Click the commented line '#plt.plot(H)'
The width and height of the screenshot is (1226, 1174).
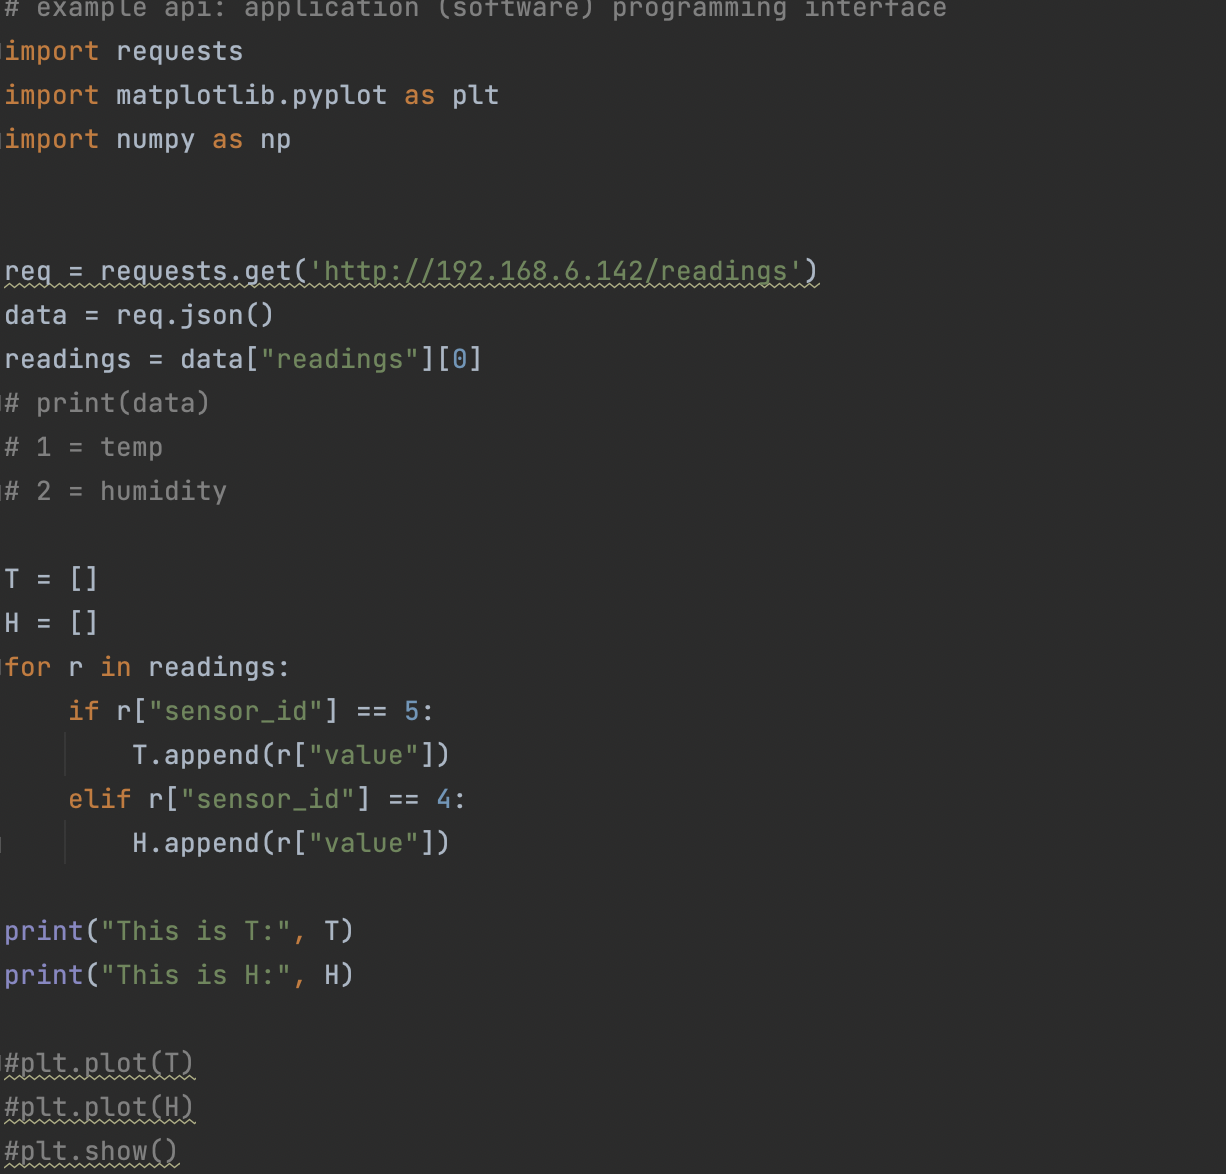99,1107
